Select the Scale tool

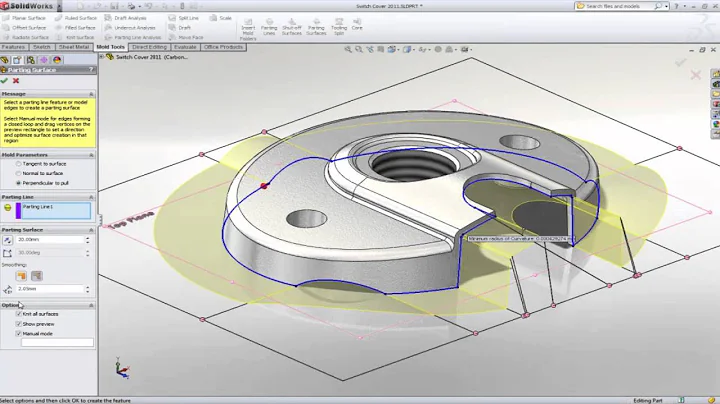click(220, 18)
